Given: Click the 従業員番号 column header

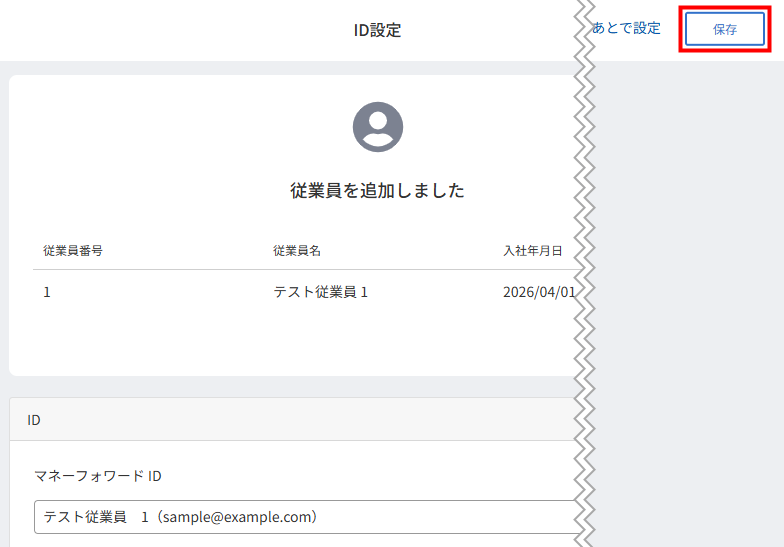Looking at the screenshot, I should coord(73,250).
